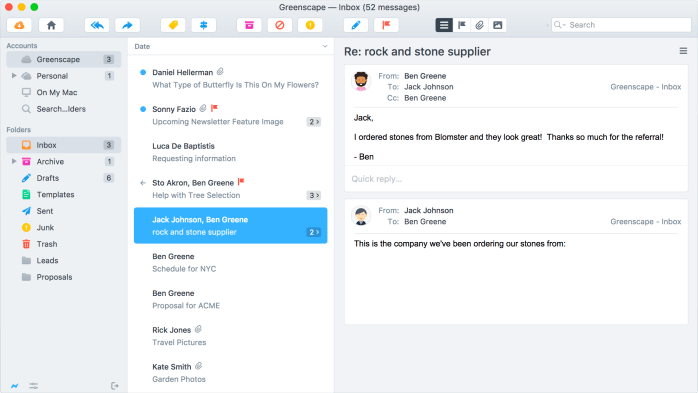Select On My Mac
698x393 pixels.
pos(64,92)
